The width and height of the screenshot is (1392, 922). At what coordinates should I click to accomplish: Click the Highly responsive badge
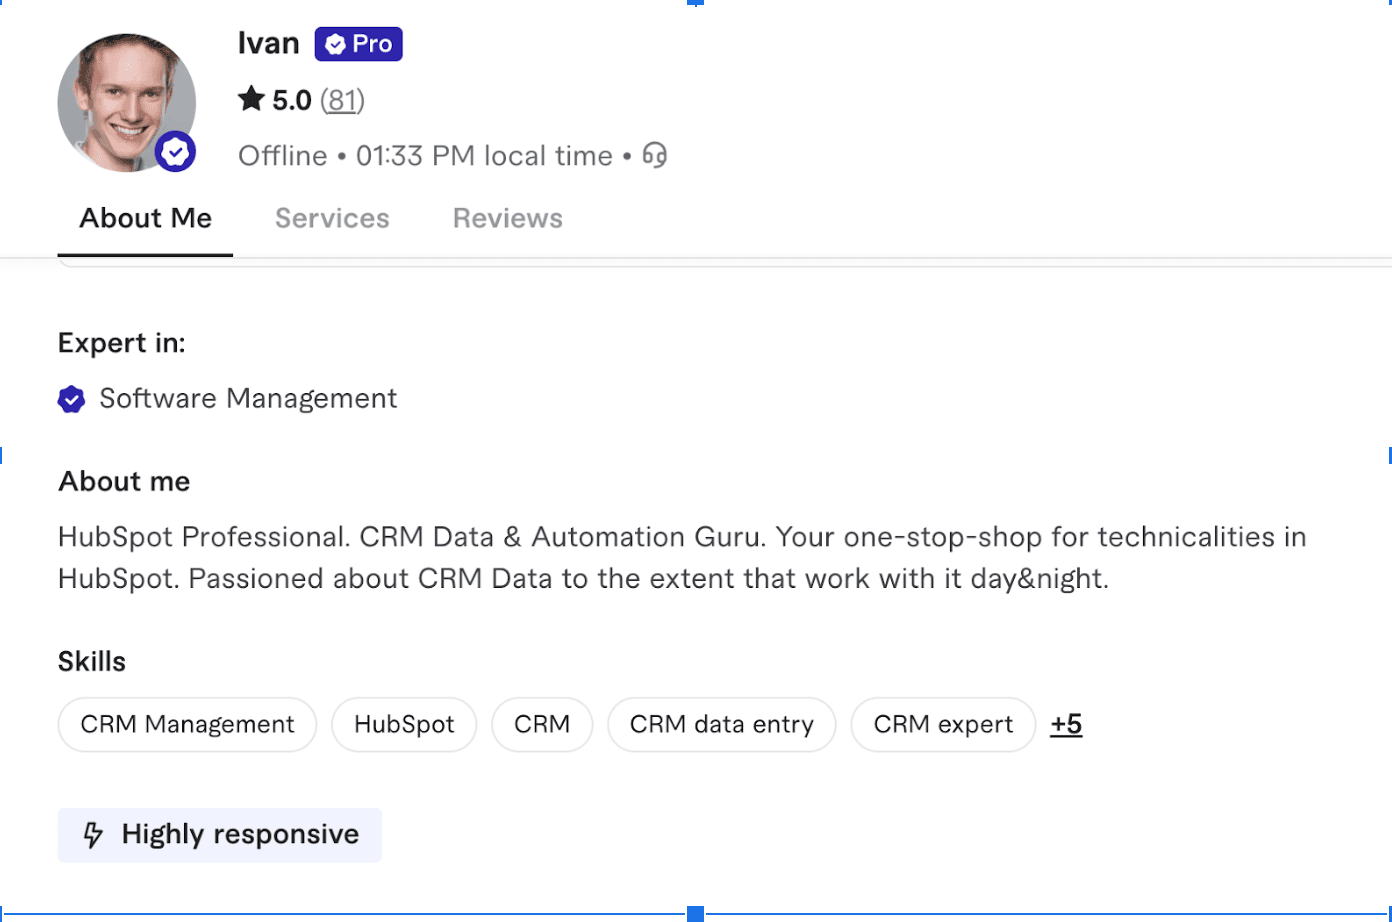(220, 835)
